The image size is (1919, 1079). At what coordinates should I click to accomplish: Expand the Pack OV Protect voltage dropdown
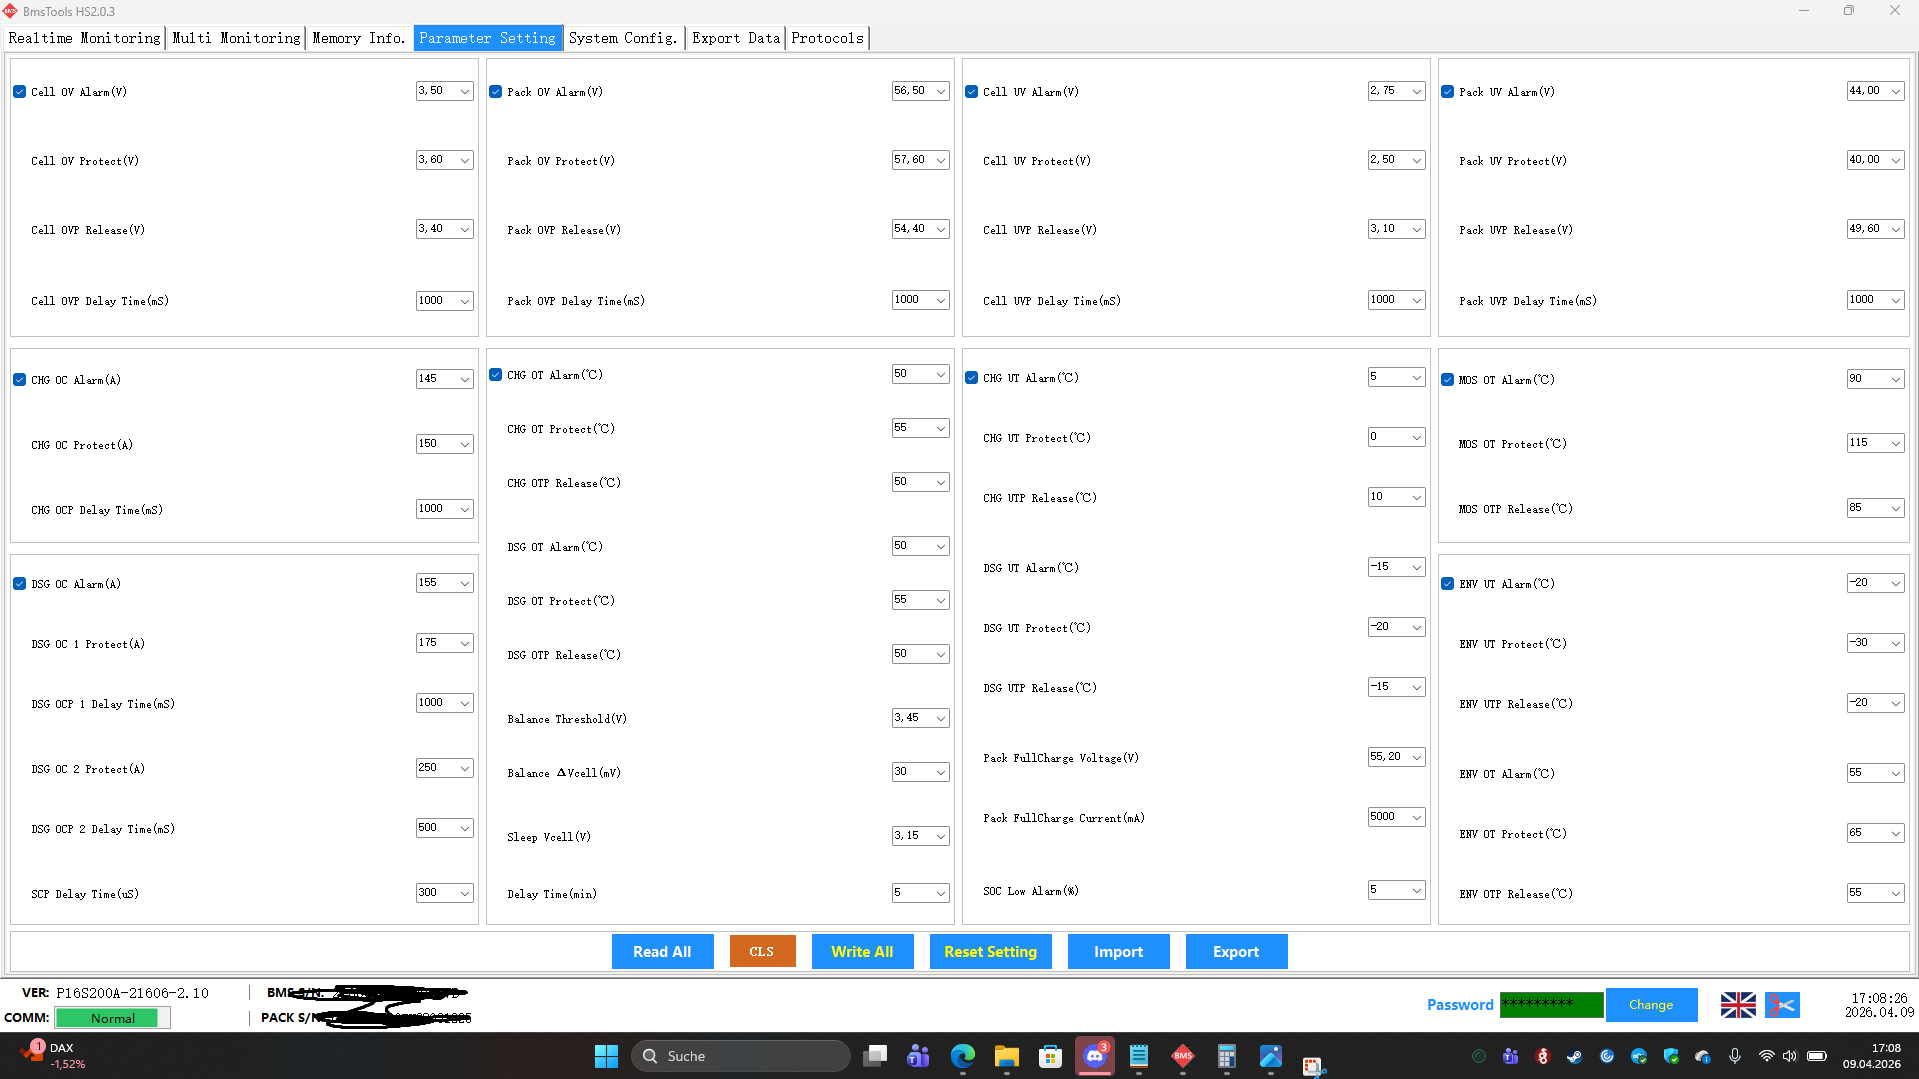pos(941,160)
